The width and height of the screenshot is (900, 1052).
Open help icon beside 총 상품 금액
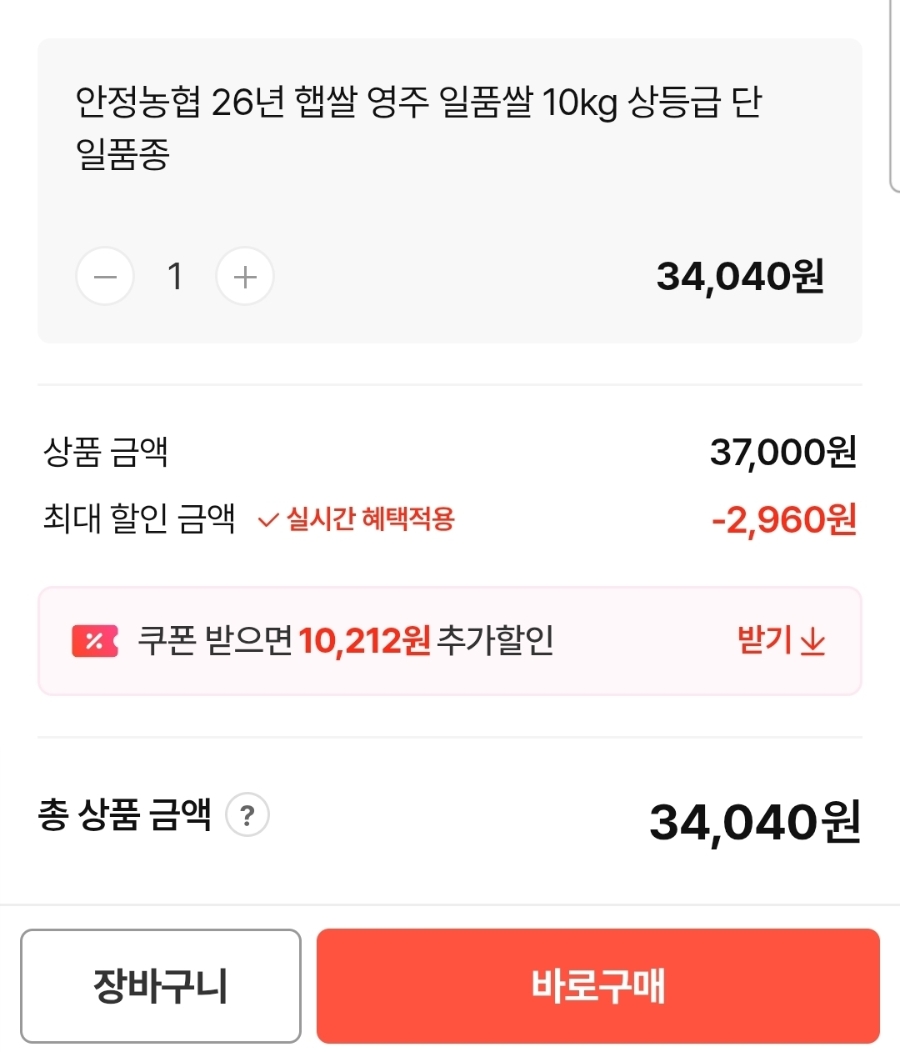point(248,815)
